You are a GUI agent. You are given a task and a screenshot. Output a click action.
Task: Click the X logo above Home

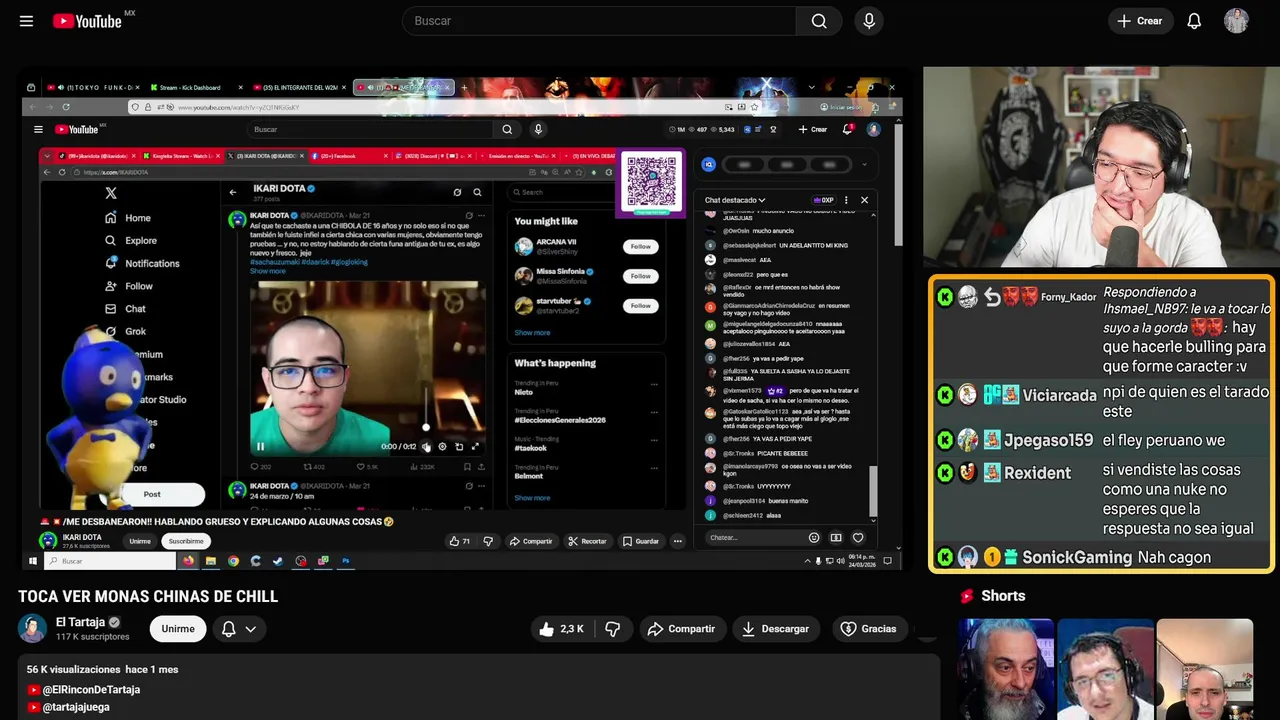pos(111,193)
